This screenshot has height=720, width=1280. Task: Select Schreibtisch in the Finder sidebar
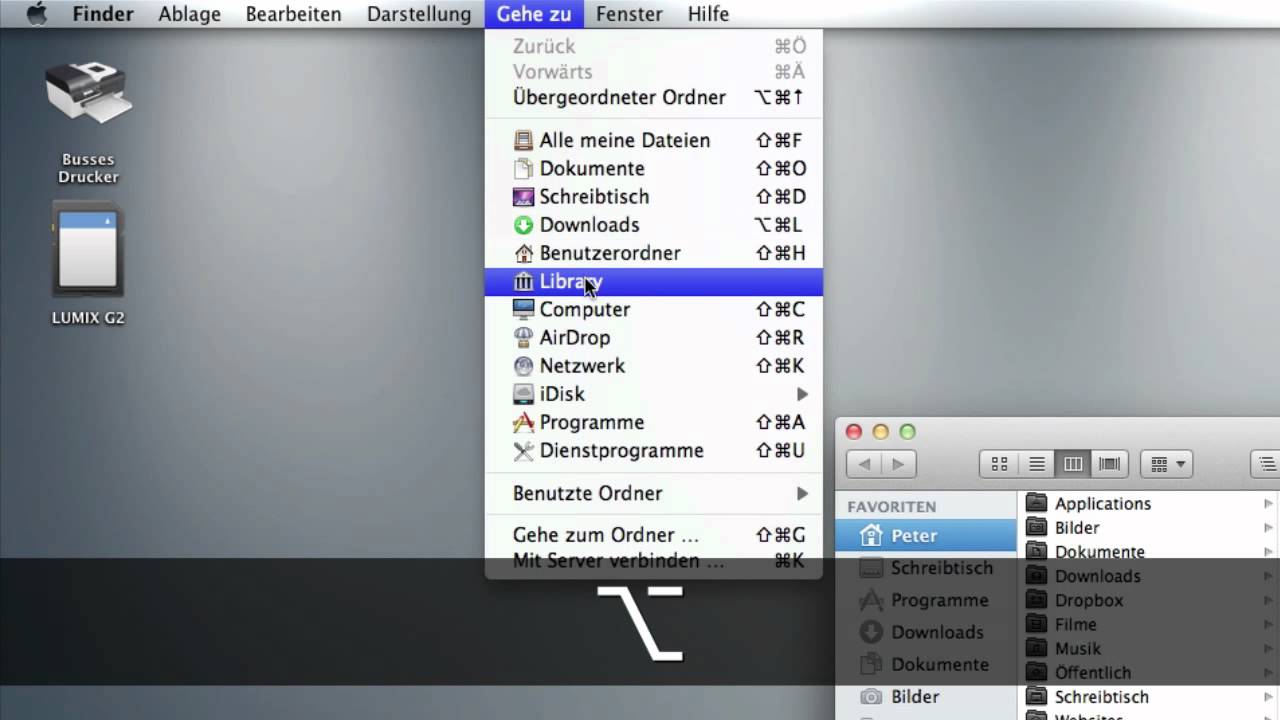[x=926, y=568]
